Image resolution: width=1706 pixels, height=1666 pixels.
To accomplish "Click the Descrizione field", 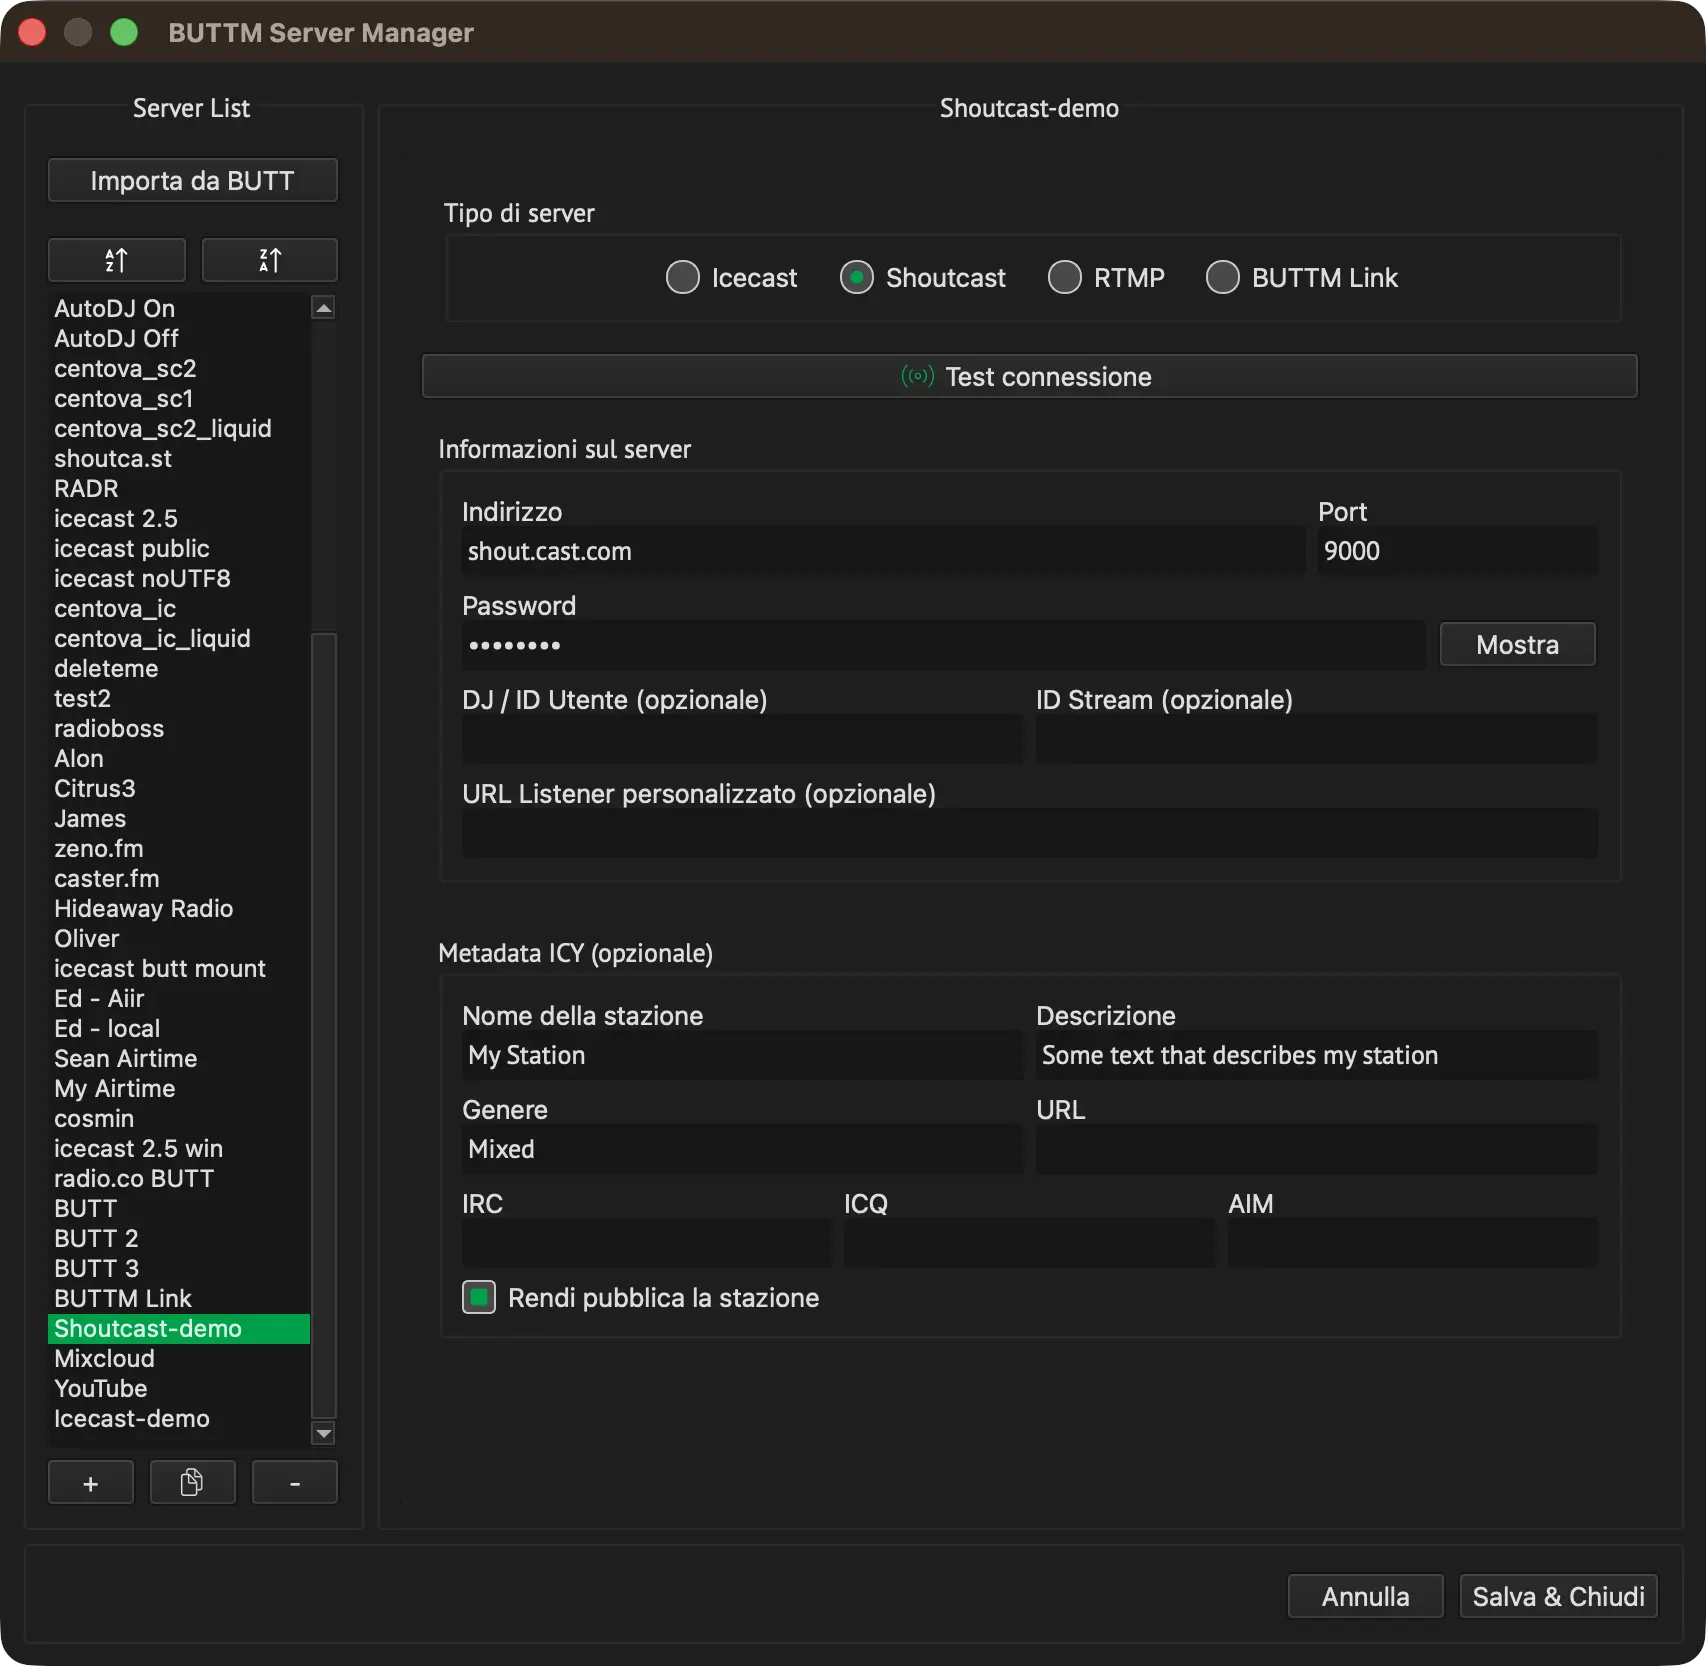I will coord(1316,1055).
